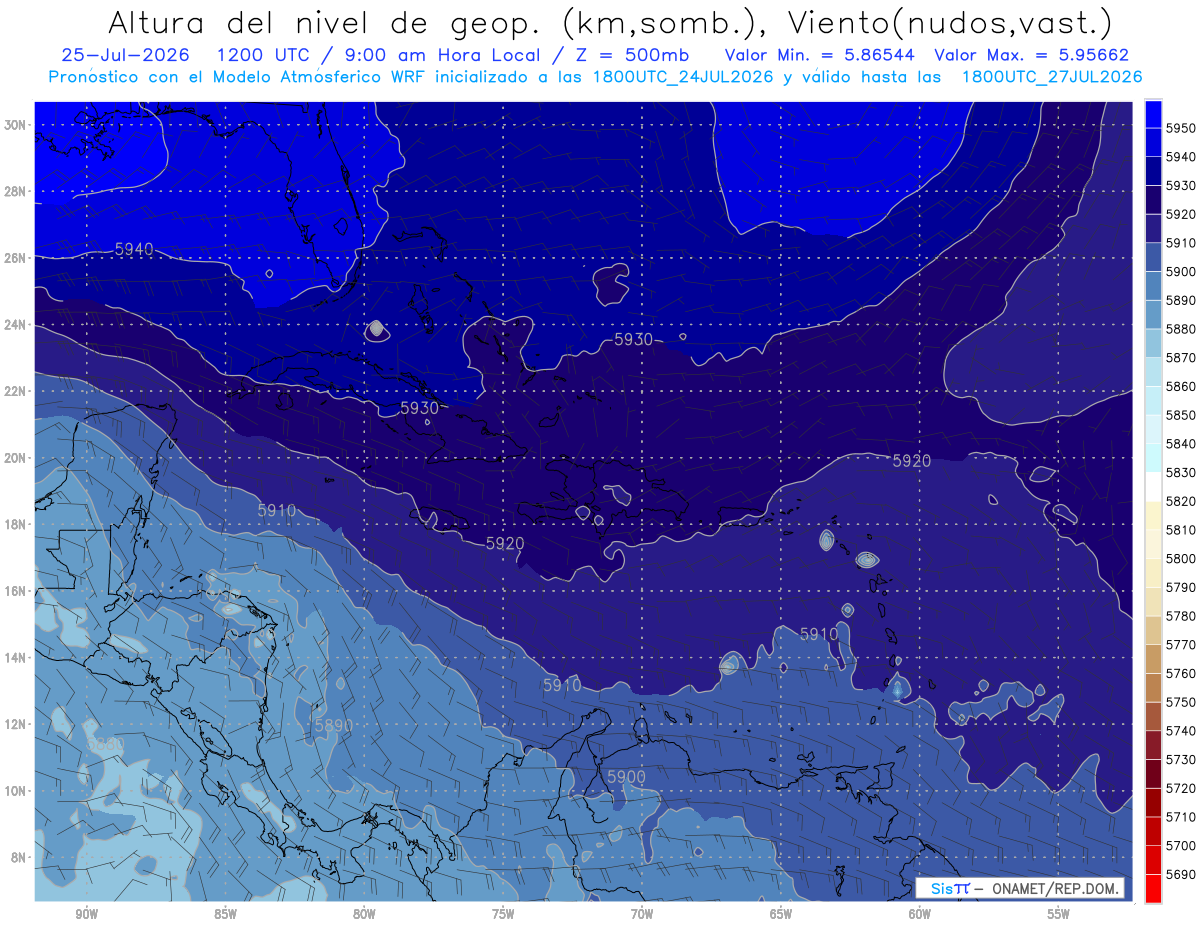Click the '90W' longitude axis label
1200x927 pixels.
pyautogui.click(x=86, y=914)
